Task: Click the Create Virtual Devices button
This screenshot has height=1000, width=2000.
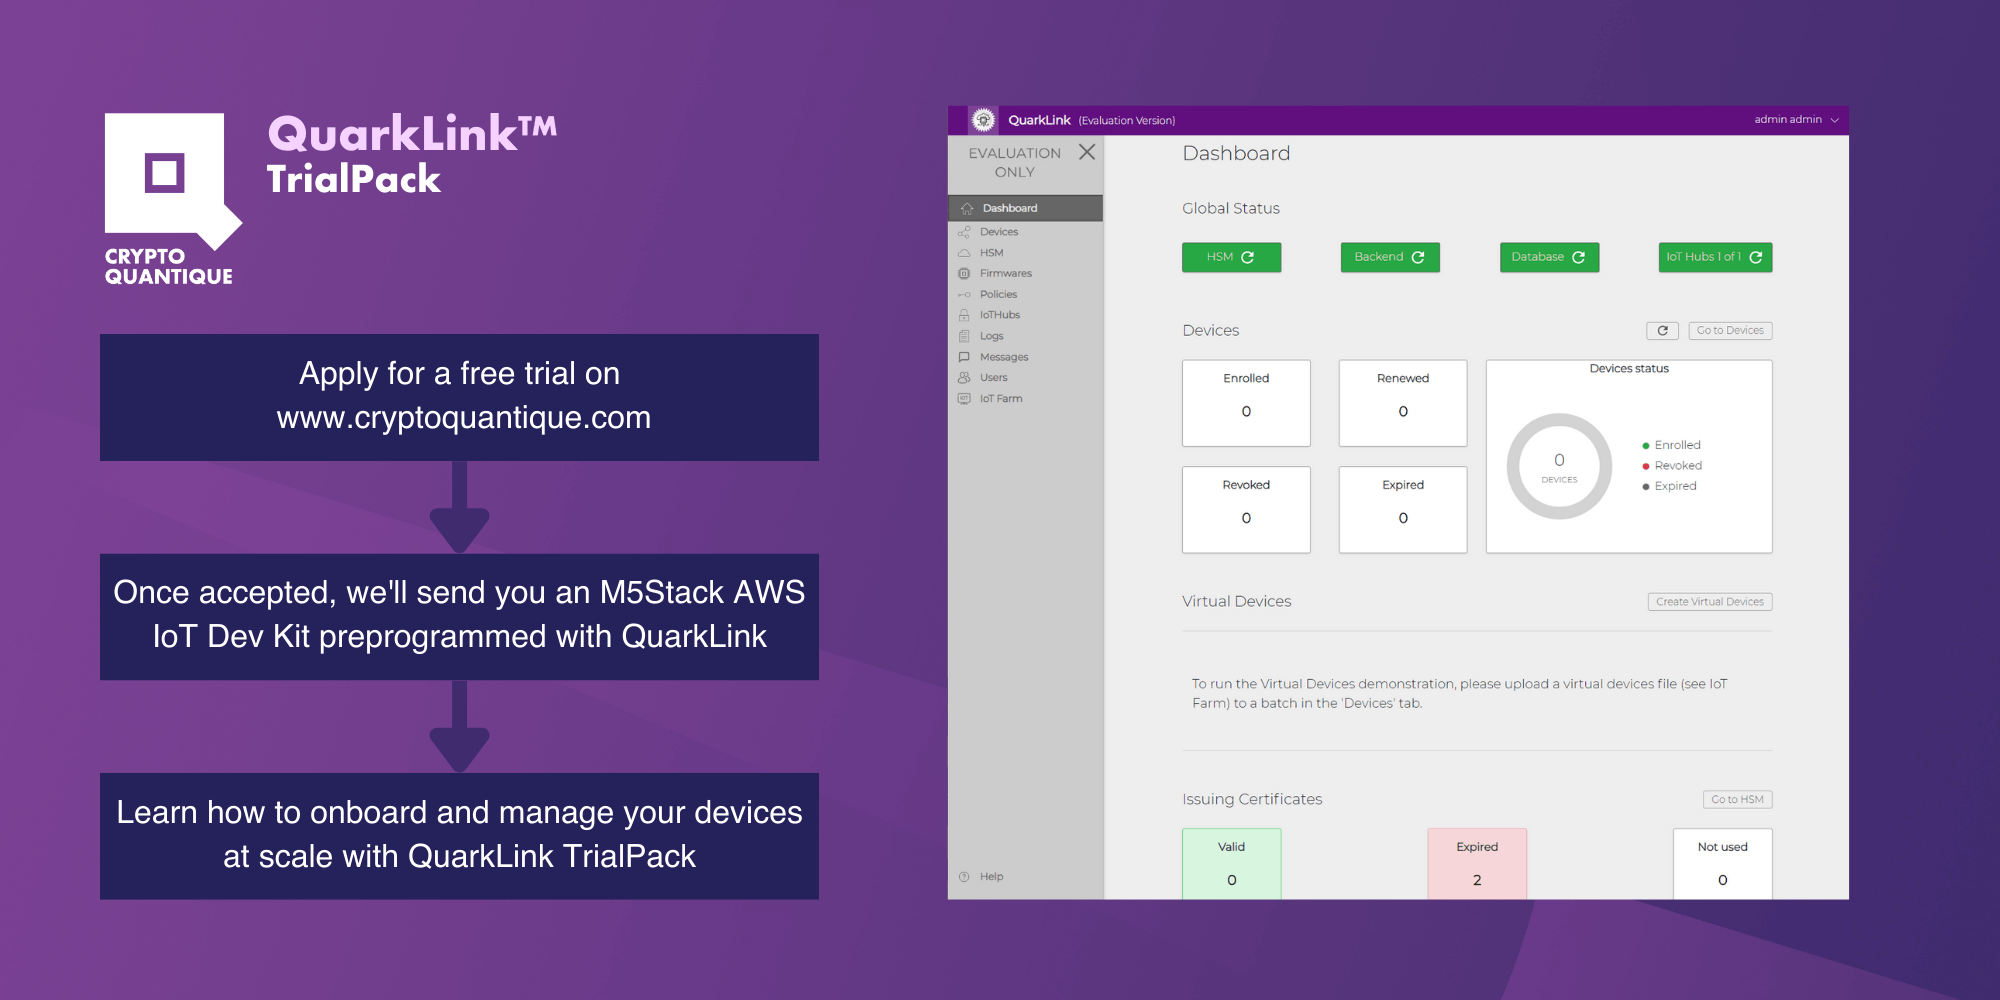Action: [1710, 602]
